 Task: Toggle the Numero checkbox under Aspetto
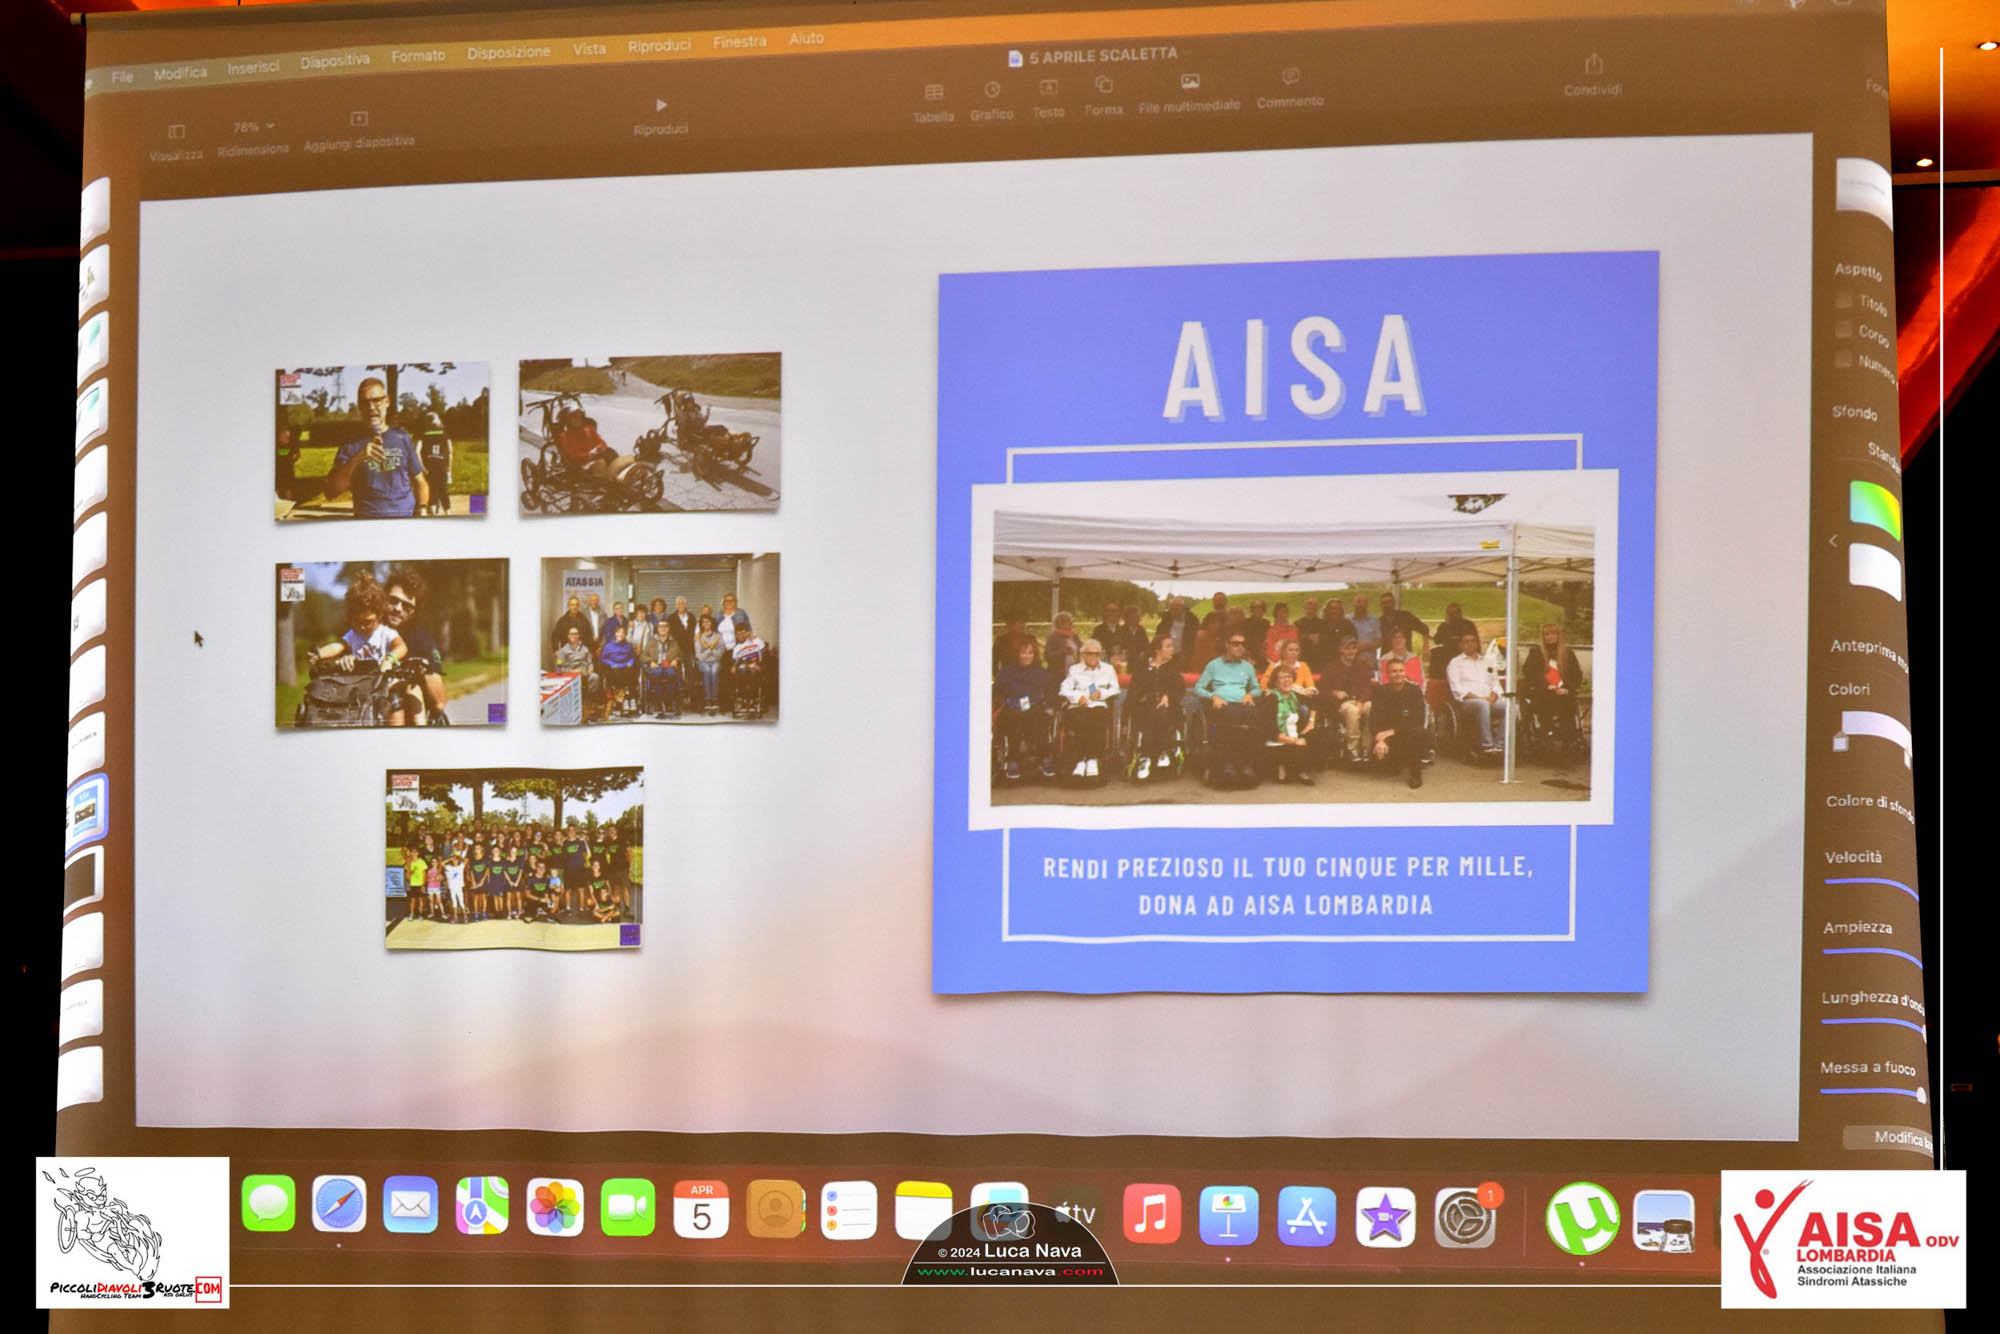[x=1843, y=359]
